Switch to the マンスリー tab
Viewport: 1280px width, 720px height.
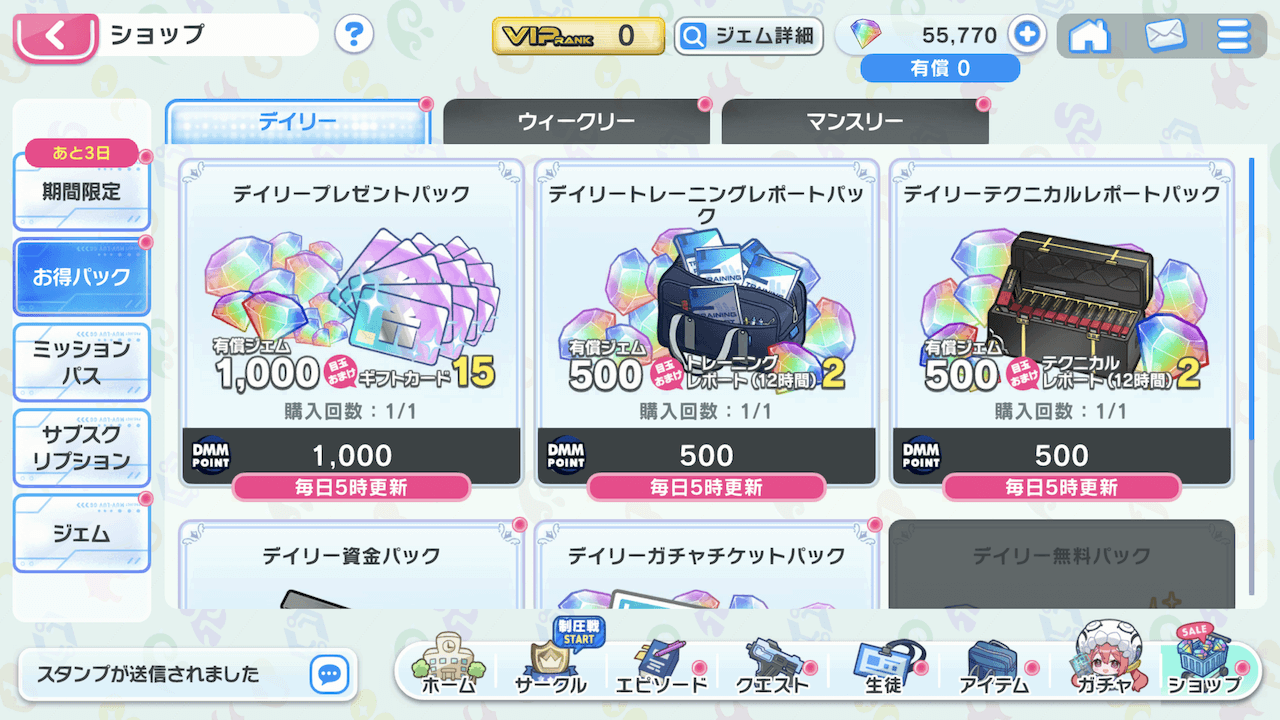point(855,122)
